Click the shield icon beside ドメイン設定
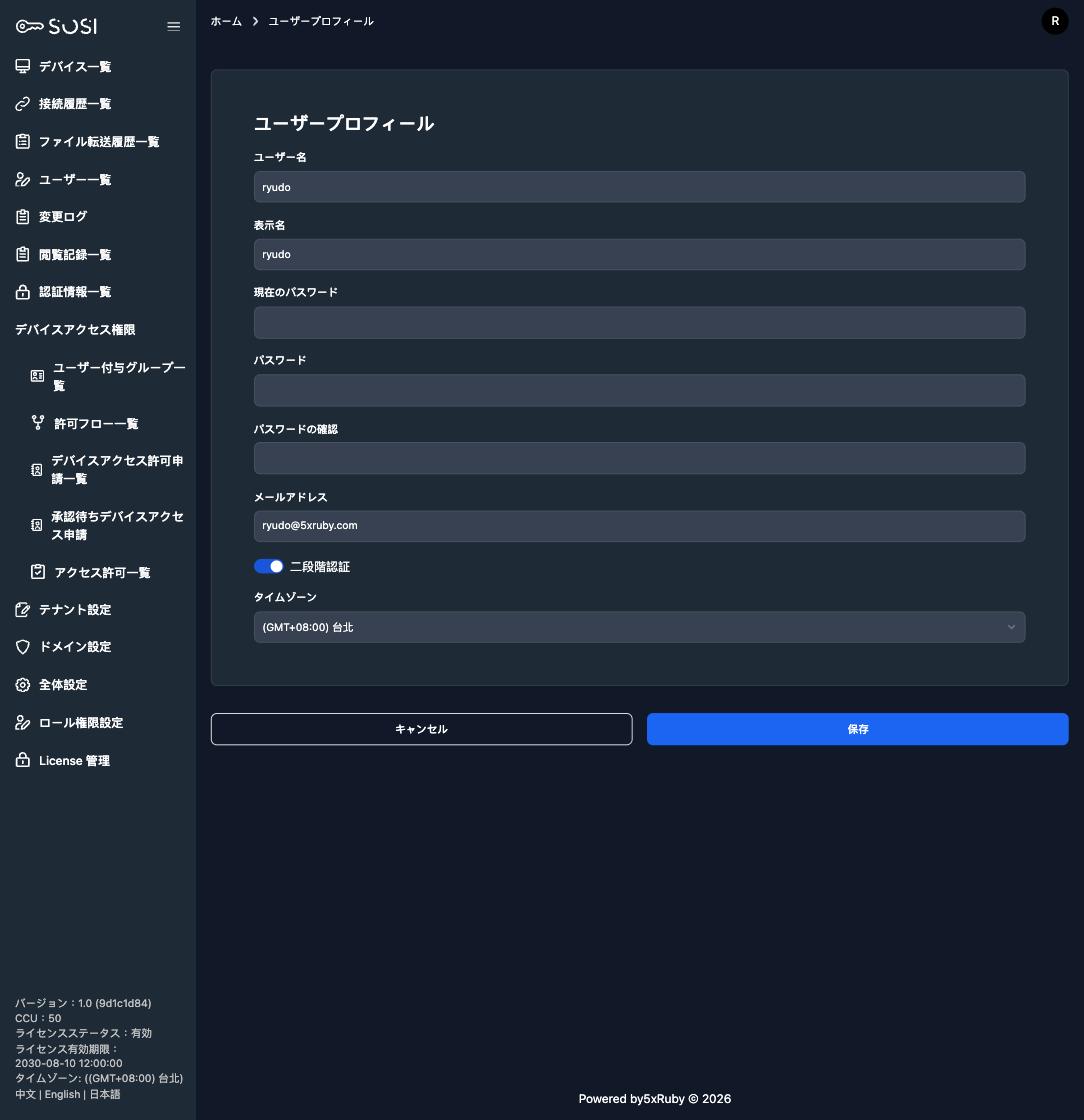 (23, 646)
